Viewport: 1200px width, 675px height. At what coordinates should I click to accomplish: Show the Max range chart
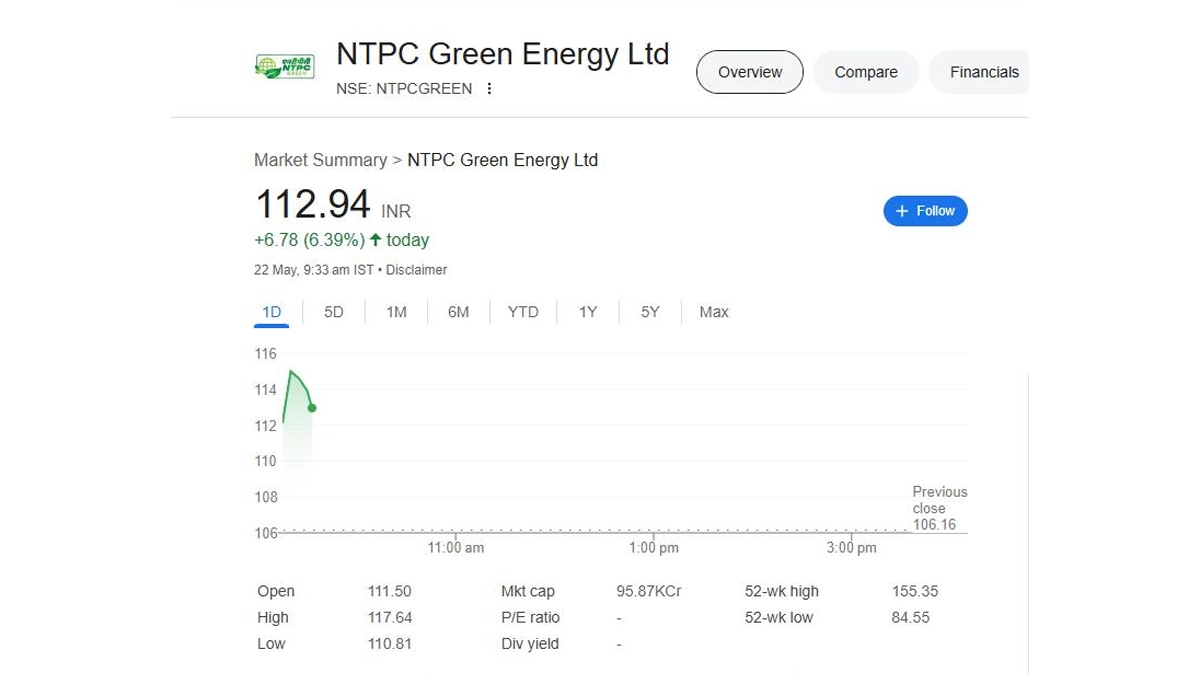click(713, 312)
